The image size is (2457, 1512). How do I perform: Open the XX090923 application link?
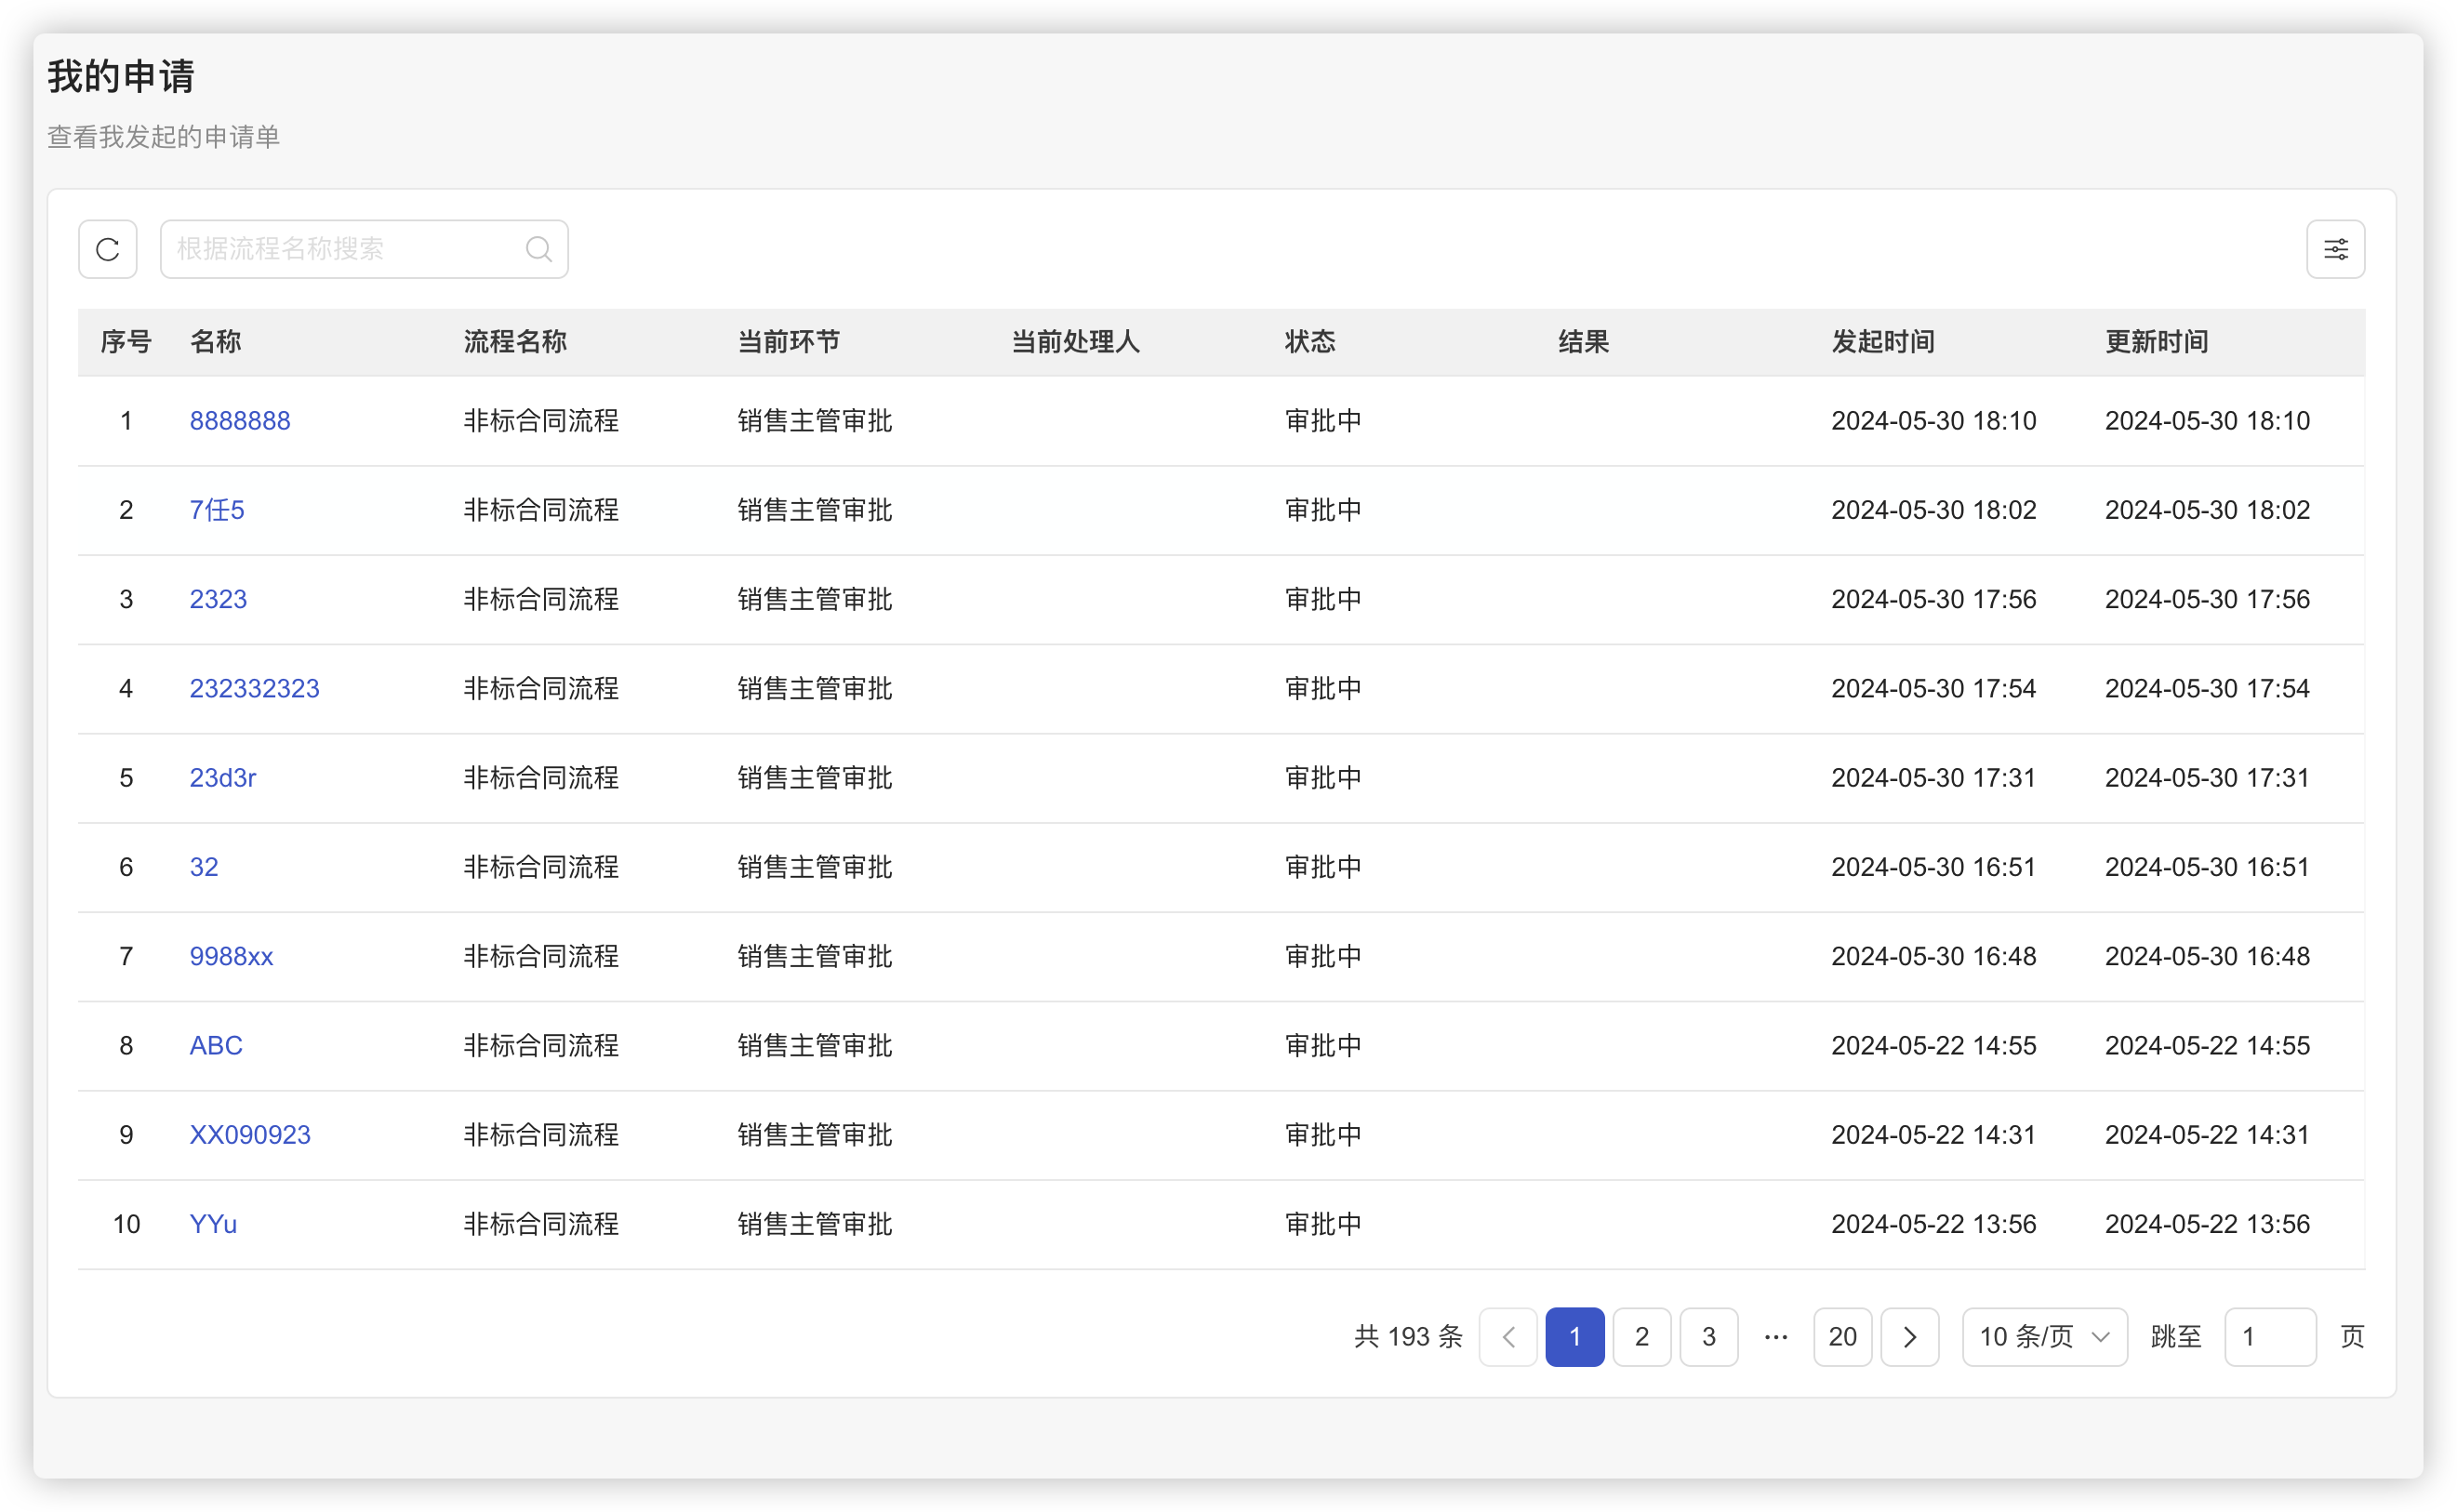250,1135
